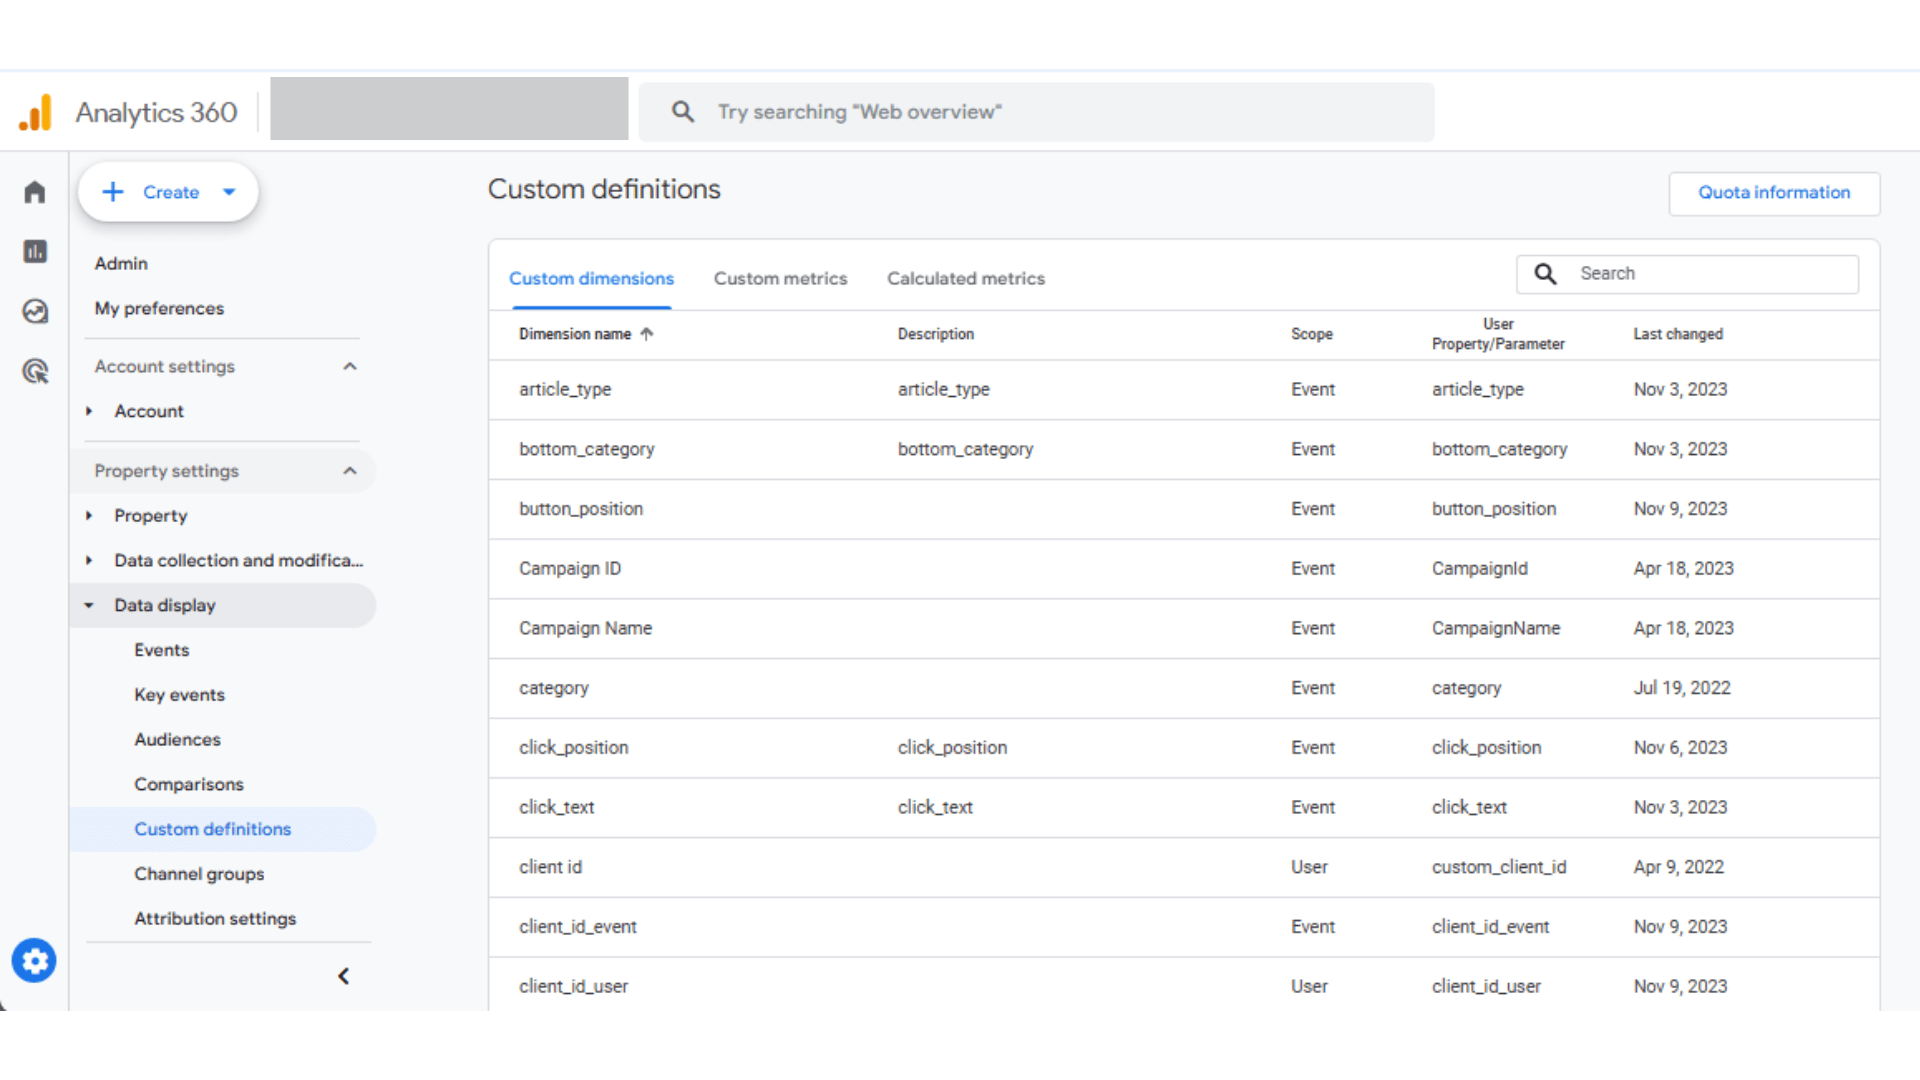This screenshot has height=1080, width=1920.
Task: Click the CampaignId parameter cell
Action: point(1480,569)
